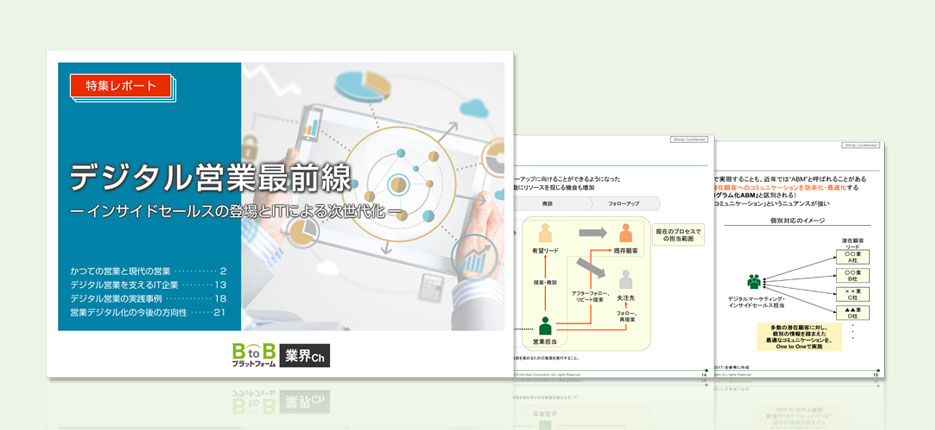
Task: Click the フォローアップ process step arrow
Action: point(623,203)
